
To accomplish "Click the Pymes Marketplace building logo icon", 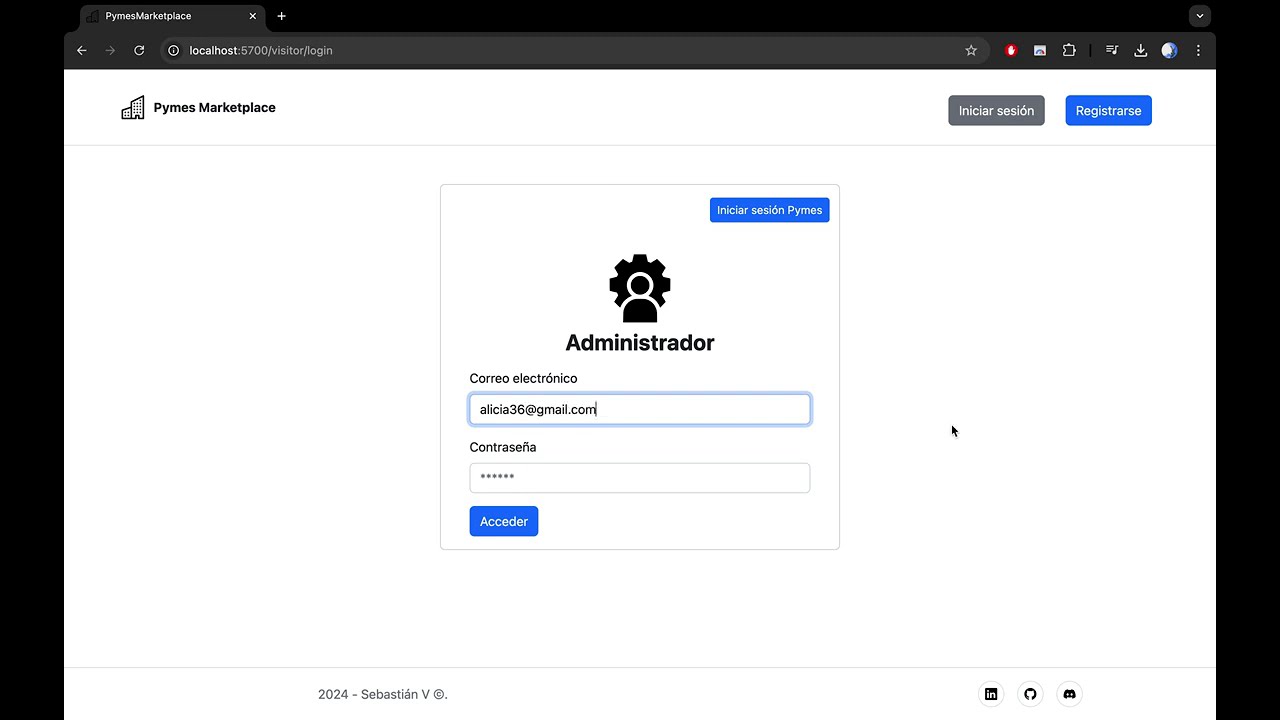I will pos(133,108).
